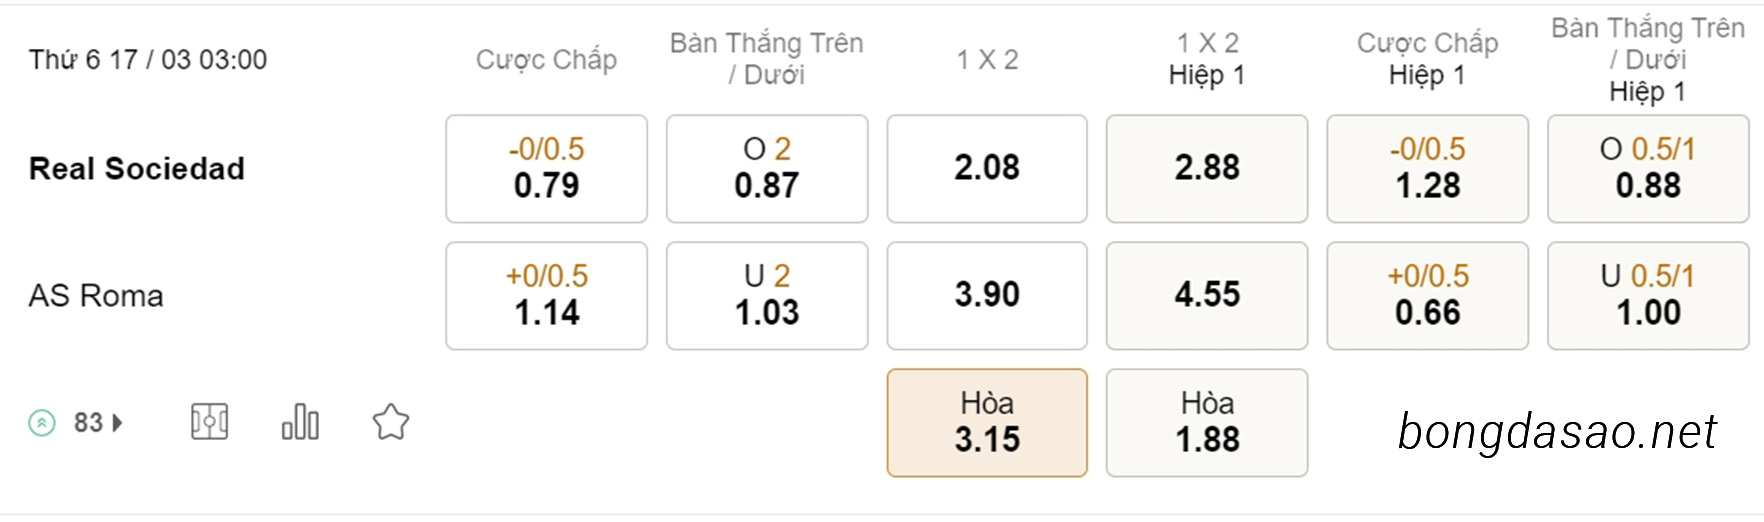Choose AS Roma win at 3.90
Viewport: 1764px width, 522px height.
[987, 295]
